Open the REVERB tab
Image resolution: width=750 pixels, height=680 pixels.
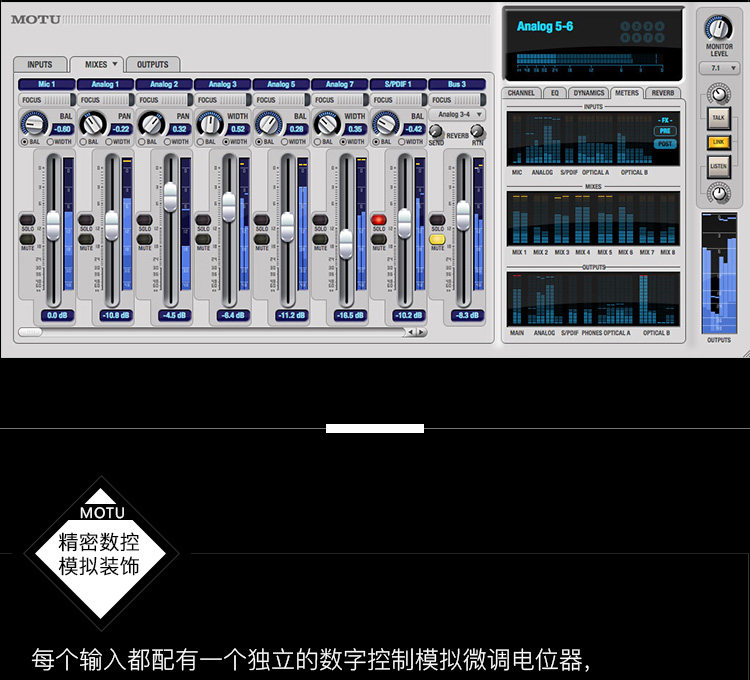point(662,93)
